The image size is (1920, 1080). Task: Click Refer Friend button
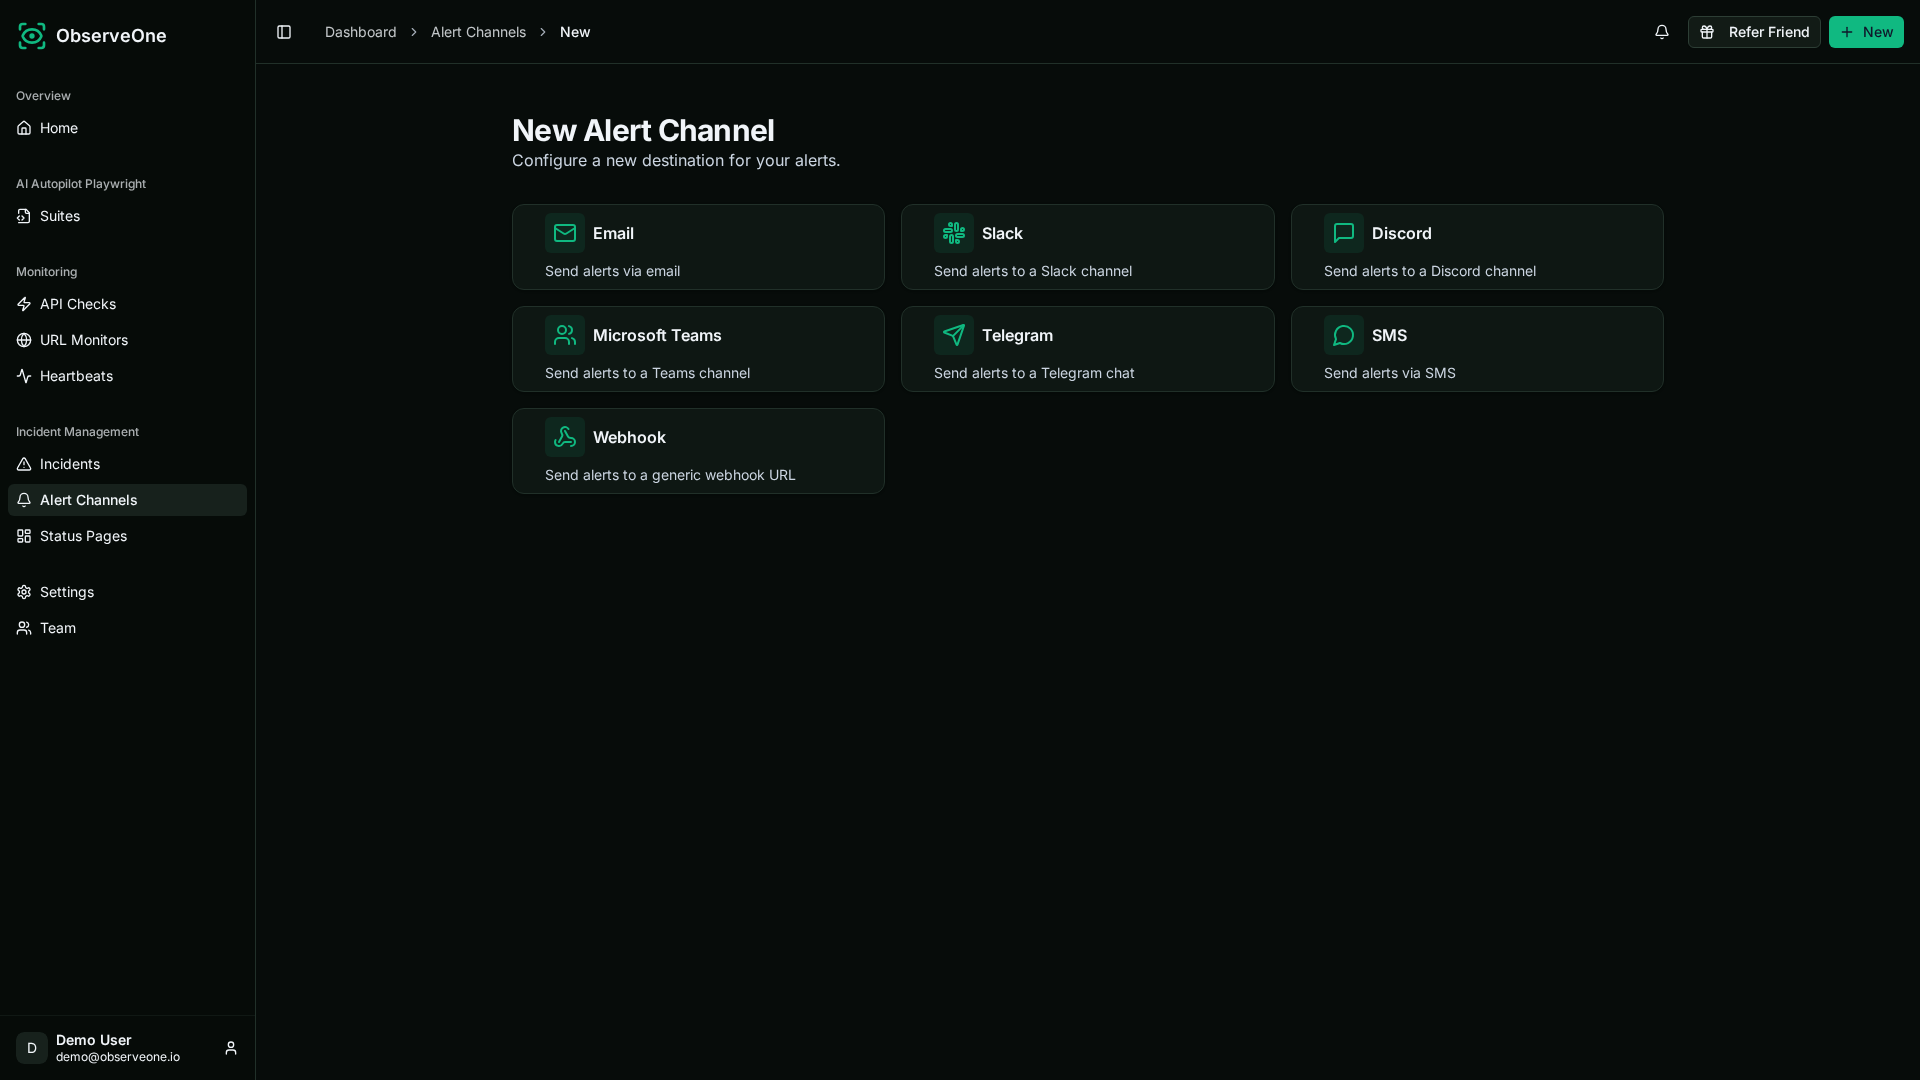[x=1754, y=32]
